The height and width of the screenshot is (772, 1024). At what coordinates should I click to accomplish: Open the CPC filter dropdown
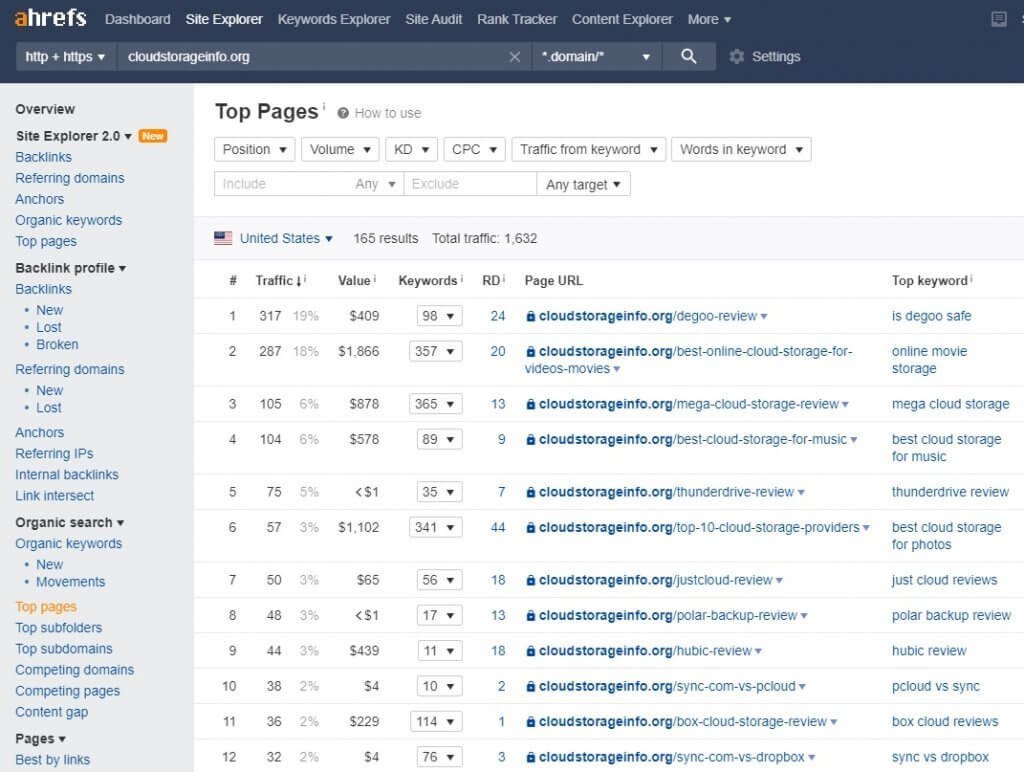click(474, 150)
